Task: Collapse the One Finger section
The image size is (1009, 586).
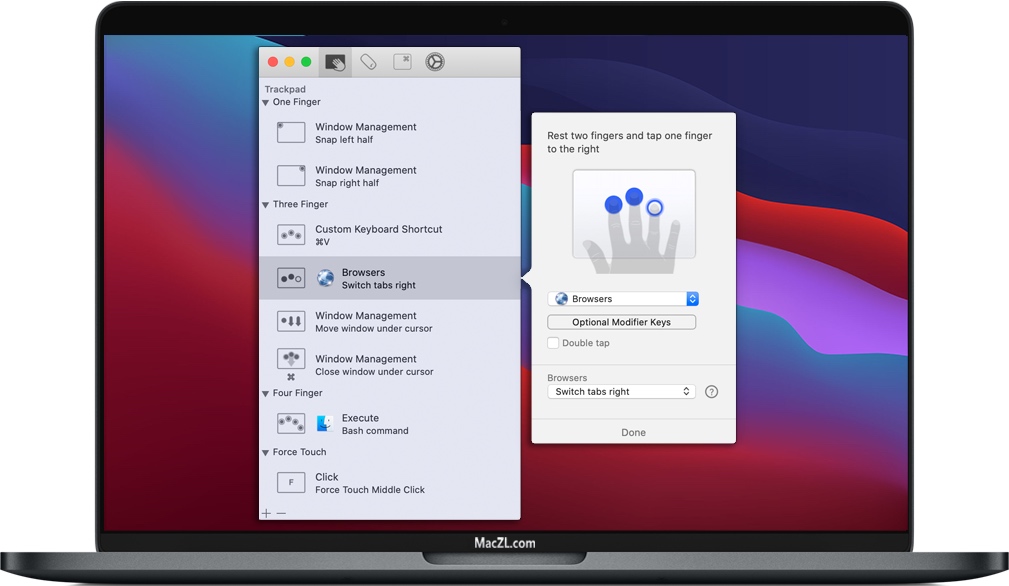Action: point(266,103)
